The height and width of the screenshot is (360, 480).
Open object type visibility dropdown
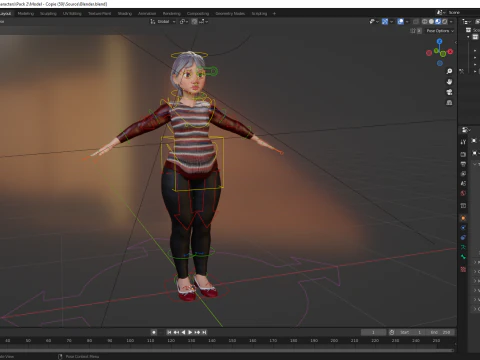pyautogui.click(x=374, y=21)
